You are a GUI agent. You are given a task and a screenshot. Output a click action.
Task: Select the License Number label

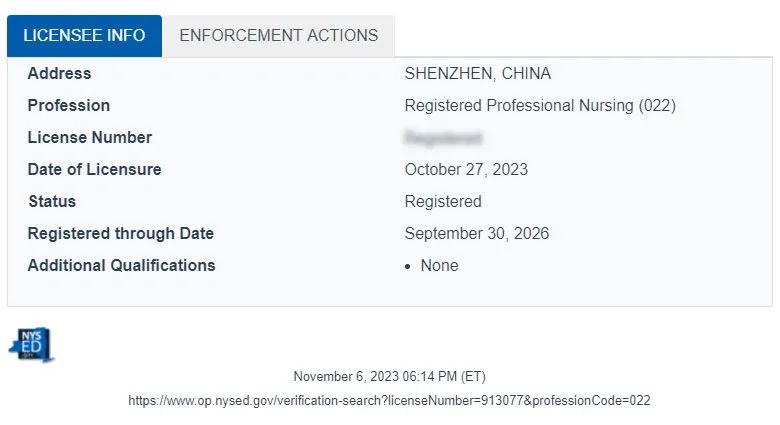tap(90, 137)
